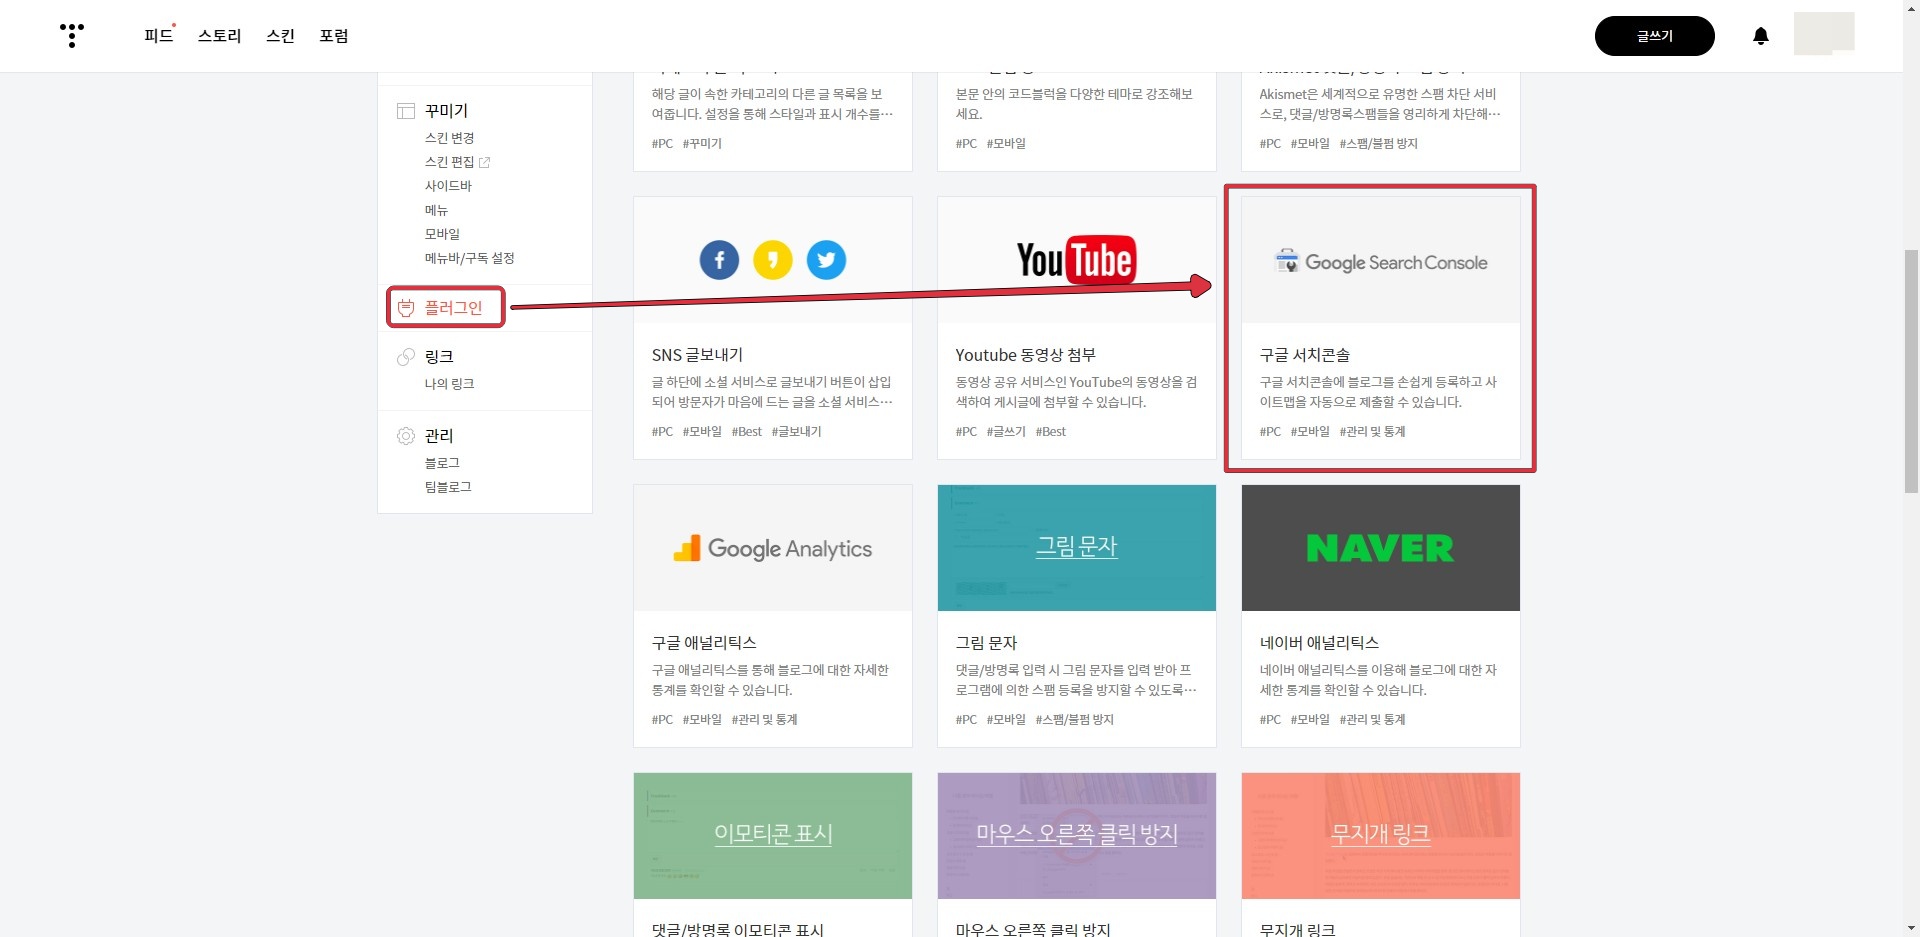
Task: Click the Google Analytics logo
Action: point(772,548)
